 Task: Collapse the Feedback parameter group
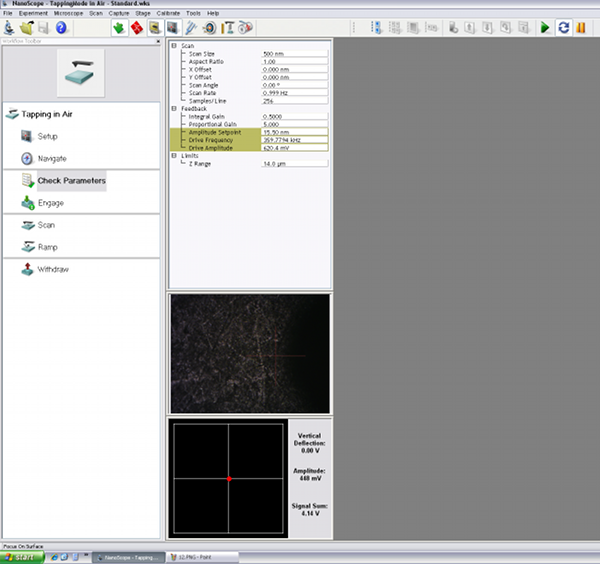click(175, 108)
